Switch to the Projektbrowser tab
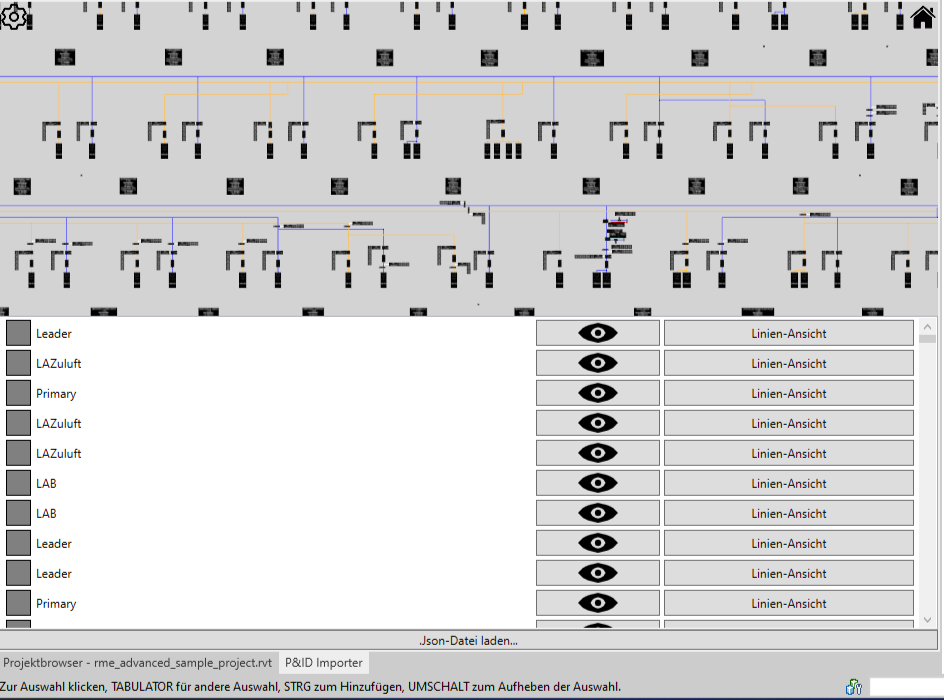This screenshot has width=944, height=700. tap(137, 662)
